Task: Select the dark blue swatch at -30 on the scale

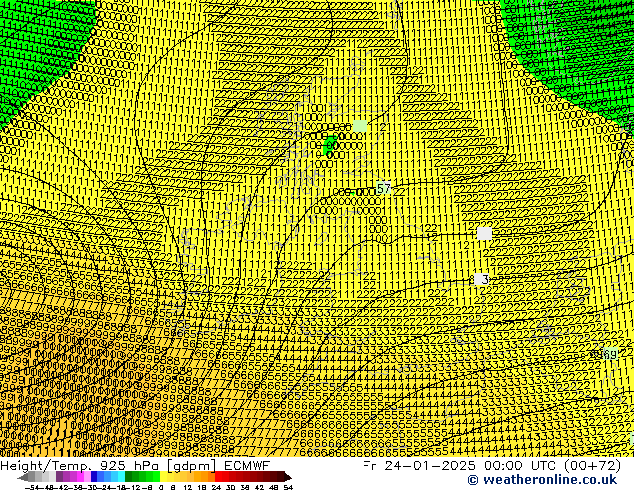Action: 94,477
